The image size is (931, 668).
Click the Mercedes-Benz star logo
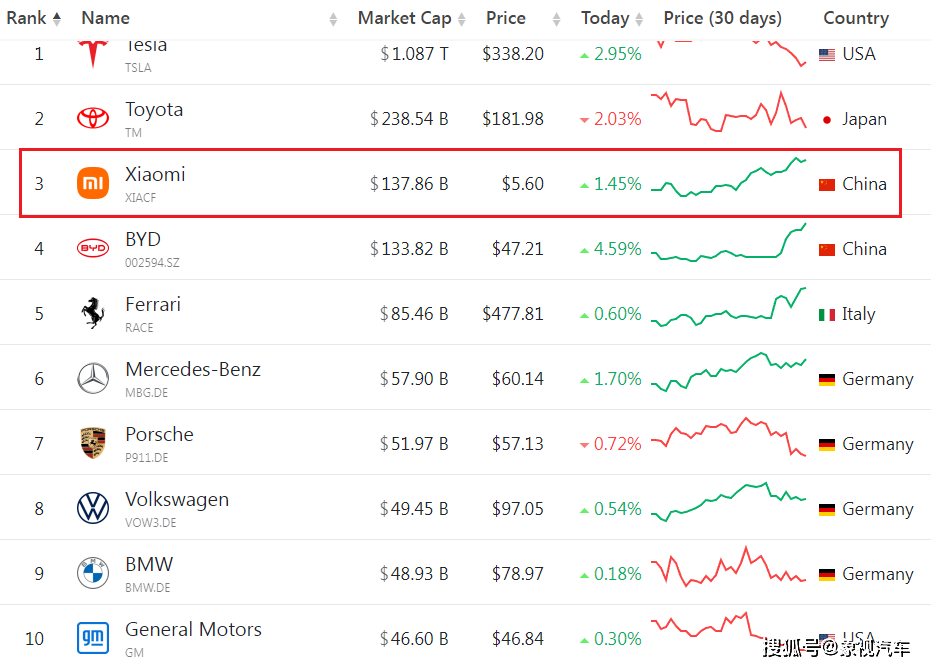point(93,378)
